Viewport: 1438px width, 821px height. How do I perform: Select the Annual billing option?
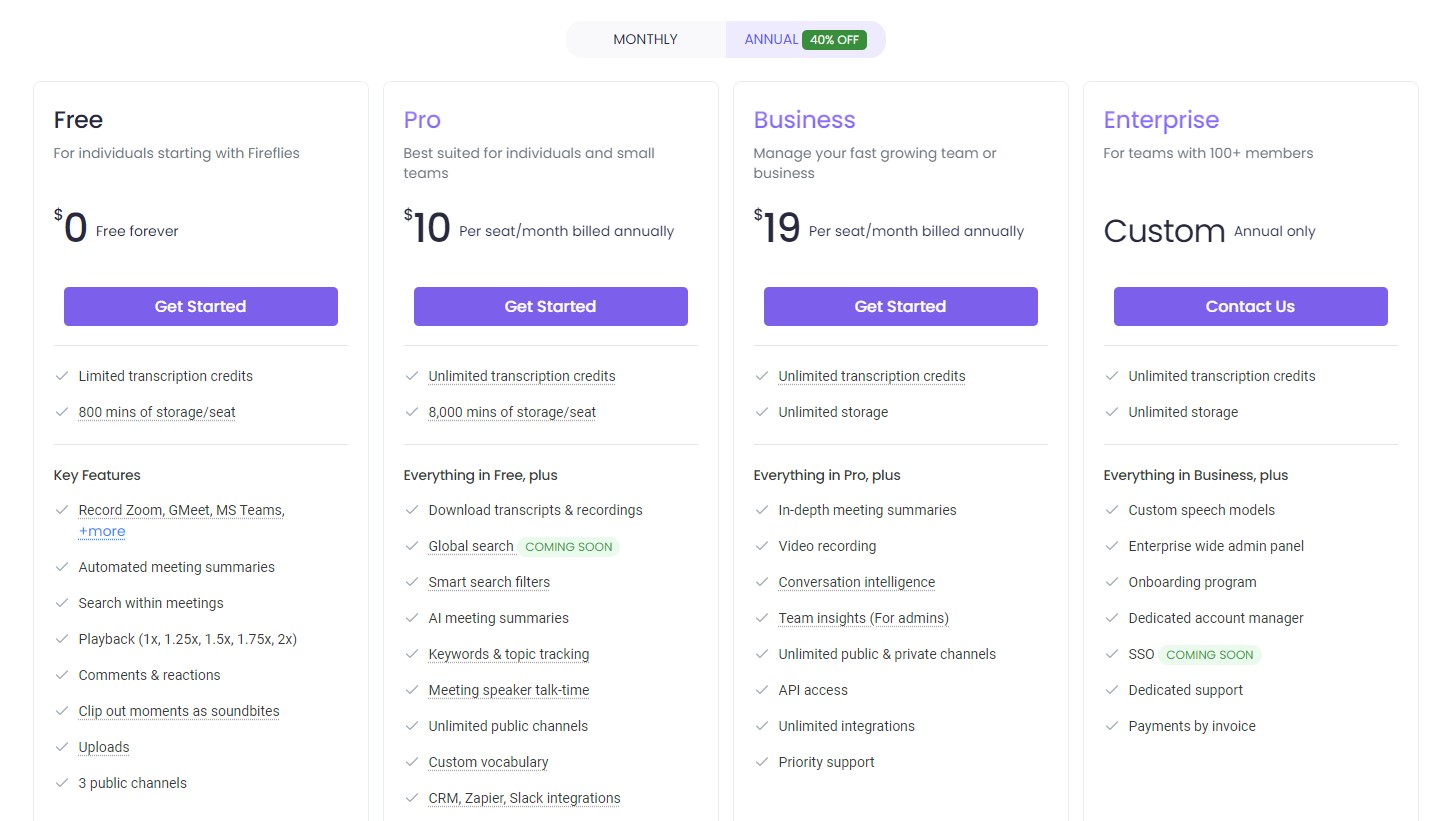click(x=770, y=40)
